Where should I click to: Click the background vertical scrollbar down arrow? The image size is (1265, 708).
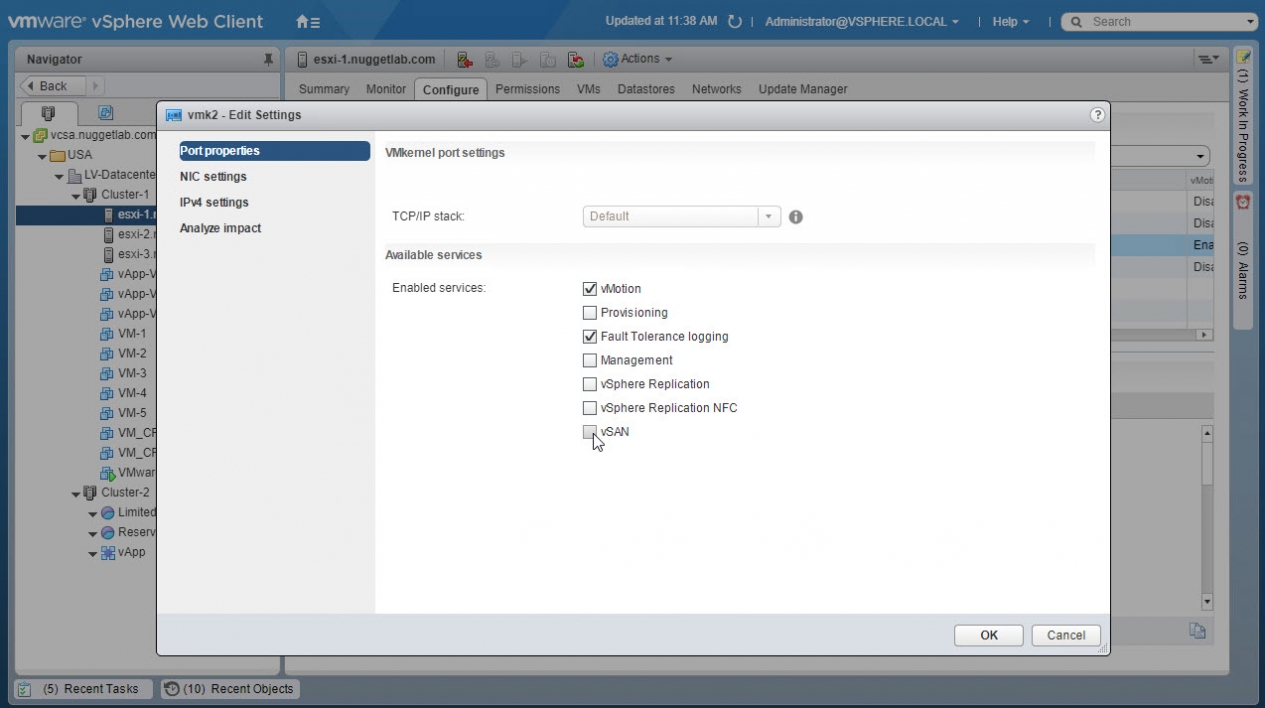pos(1207,602)
